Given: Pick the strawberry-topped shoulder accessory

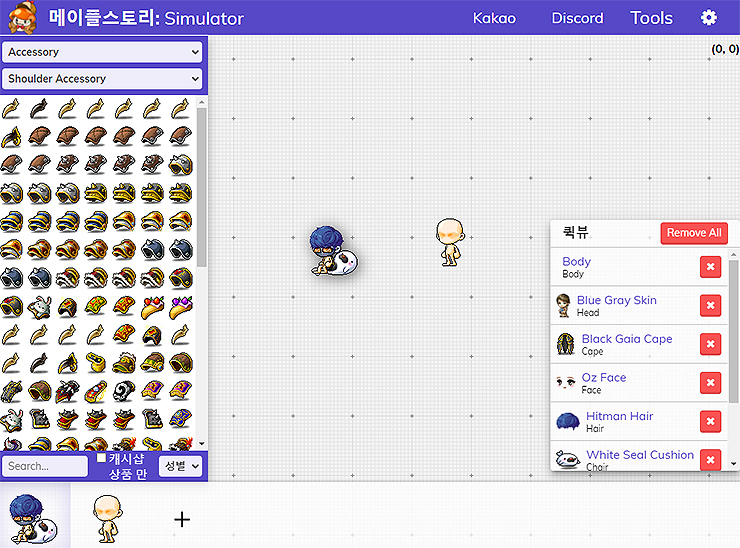Looking at the screenshot, I should click(x=152, y=307).
